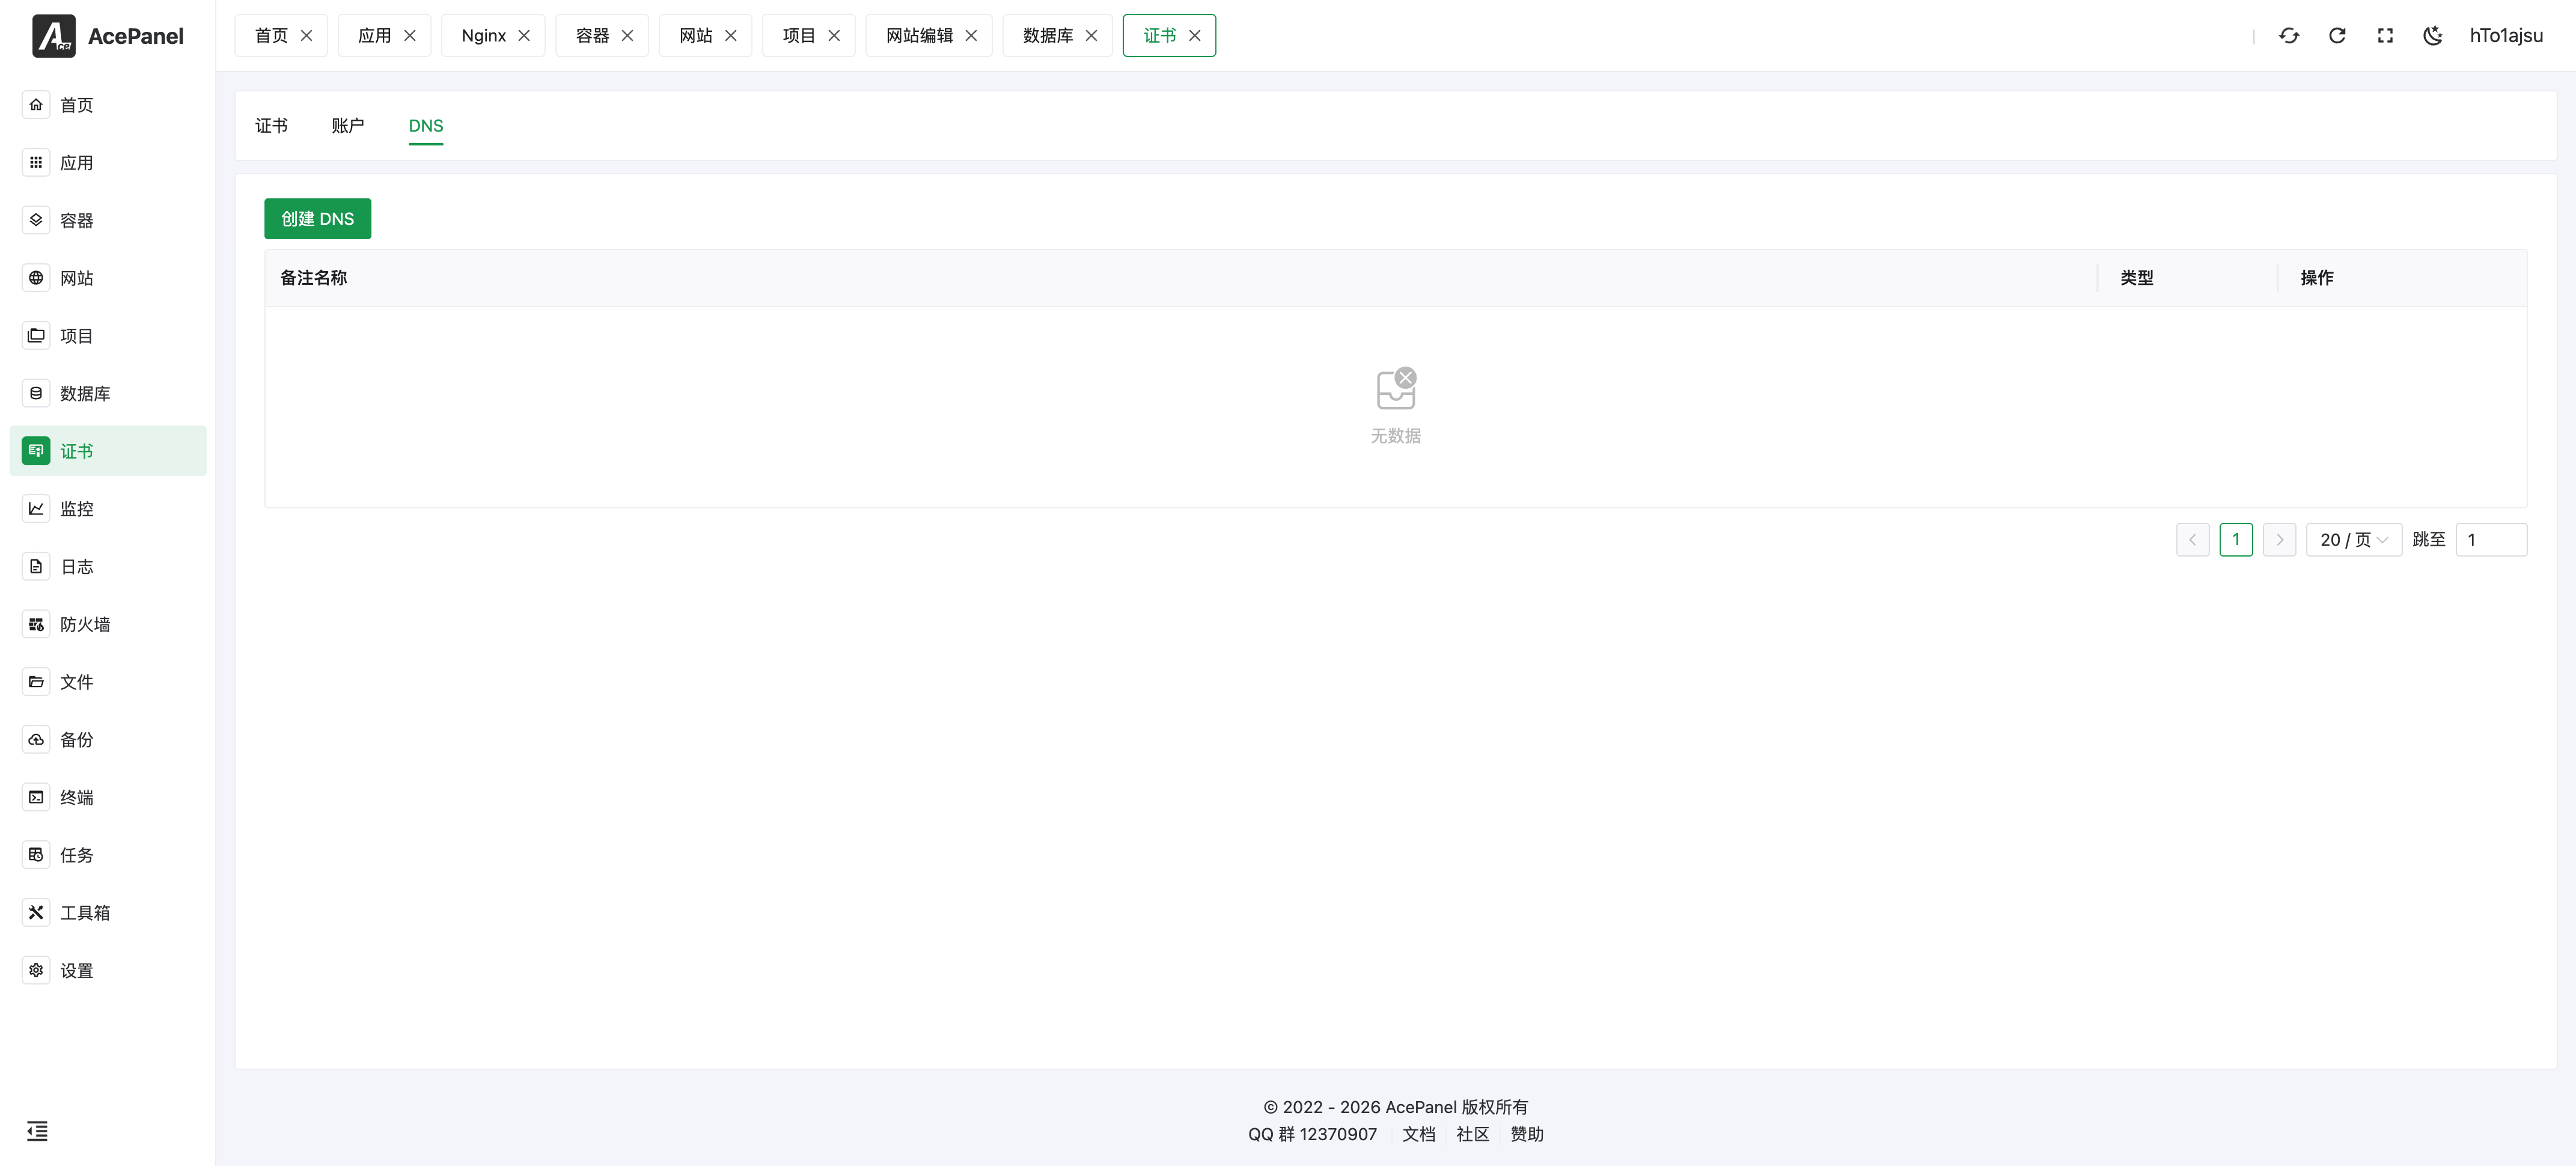
Task: Open the 终端 terminal from sidebar
Action: (75, 797)
